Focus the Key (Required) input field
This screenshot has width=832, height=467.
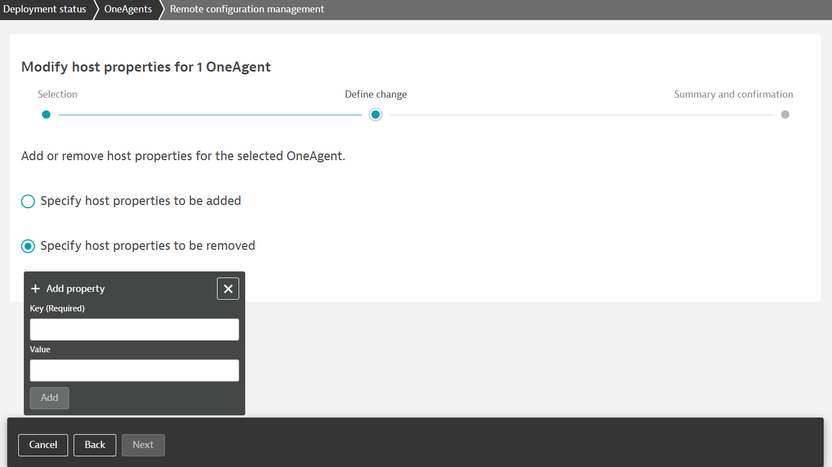coord(134,330)
